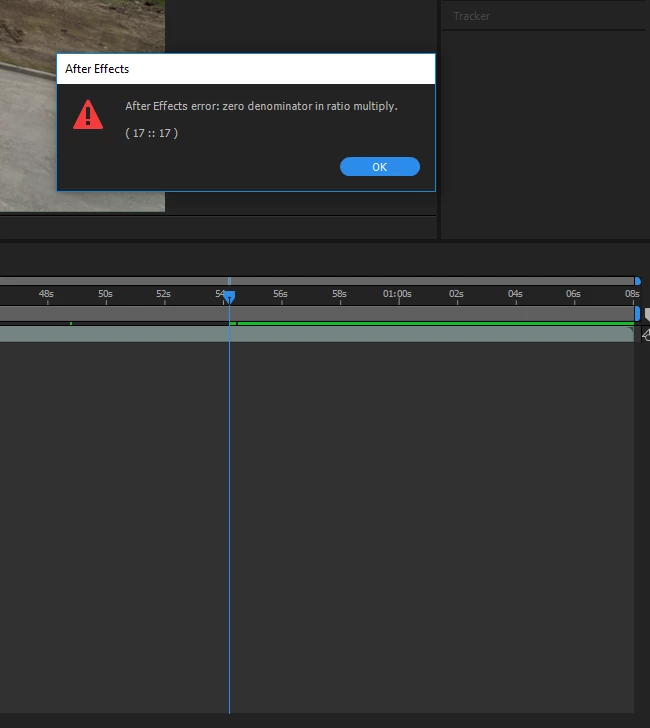Image resolution: width=650 pixels, height=728 pixels.
Task: Select the blue current-time indicator handle
Action: coord(229,297)
